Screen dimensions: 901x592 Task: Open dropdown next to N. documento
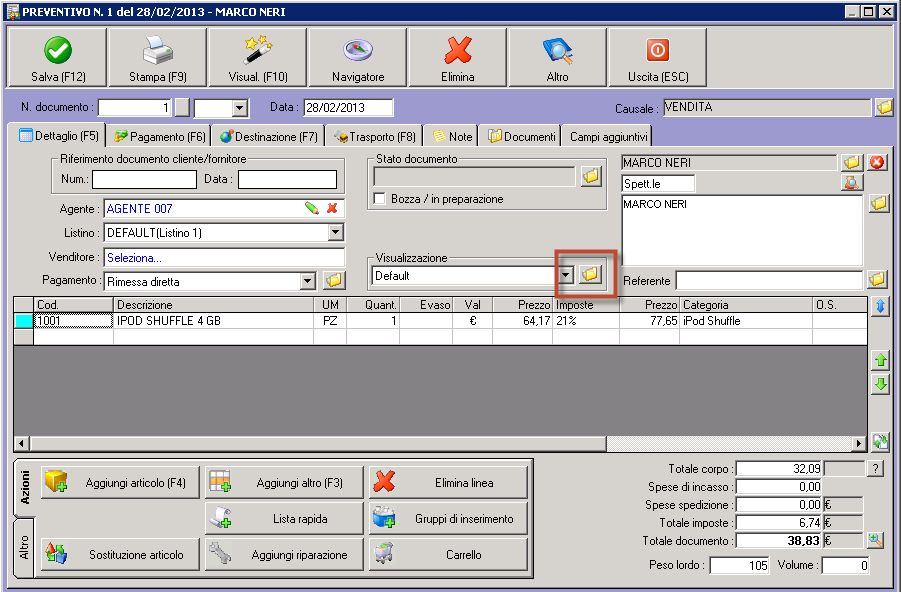click(240, 107)
